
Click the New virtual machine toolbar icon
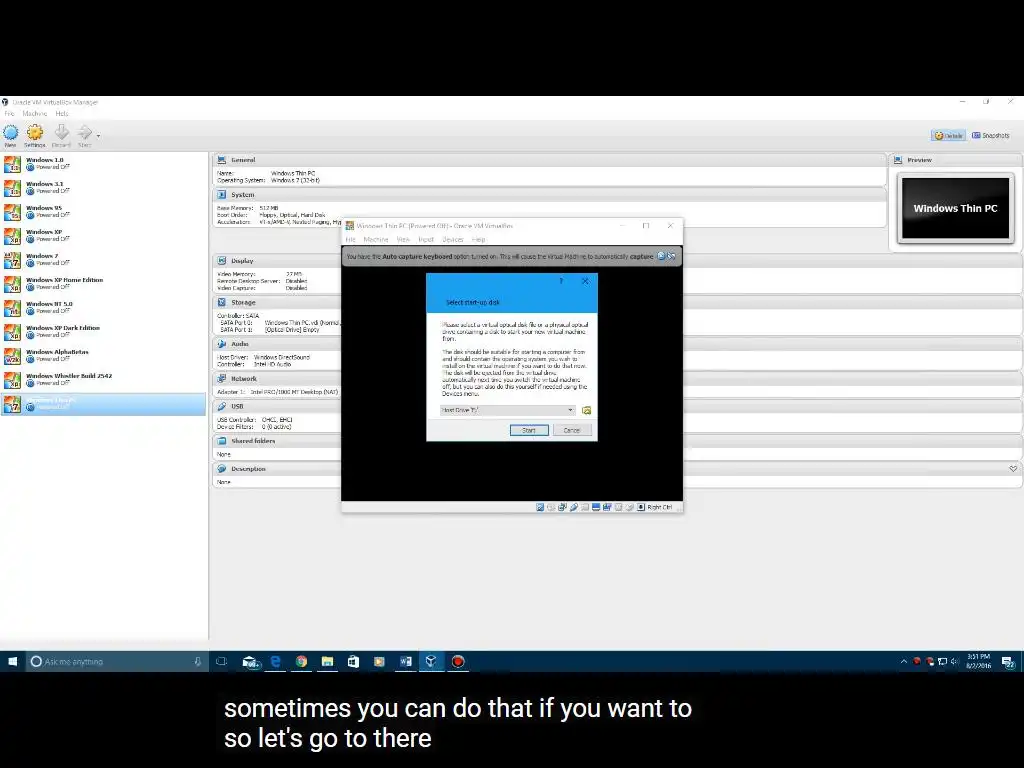(10, 135)
